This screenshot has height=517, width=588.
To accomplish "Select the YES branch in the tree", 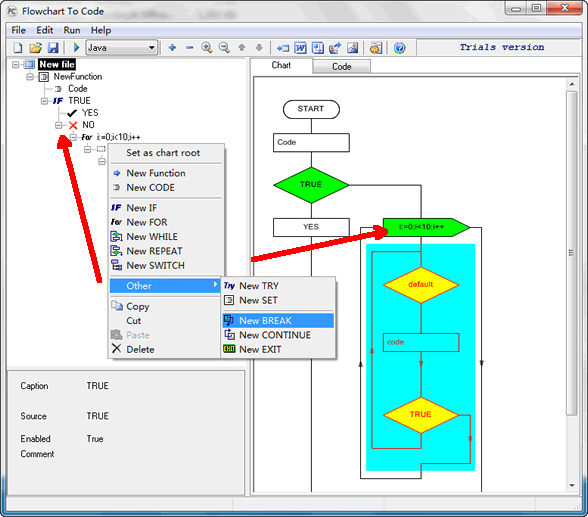I will 90,113.
